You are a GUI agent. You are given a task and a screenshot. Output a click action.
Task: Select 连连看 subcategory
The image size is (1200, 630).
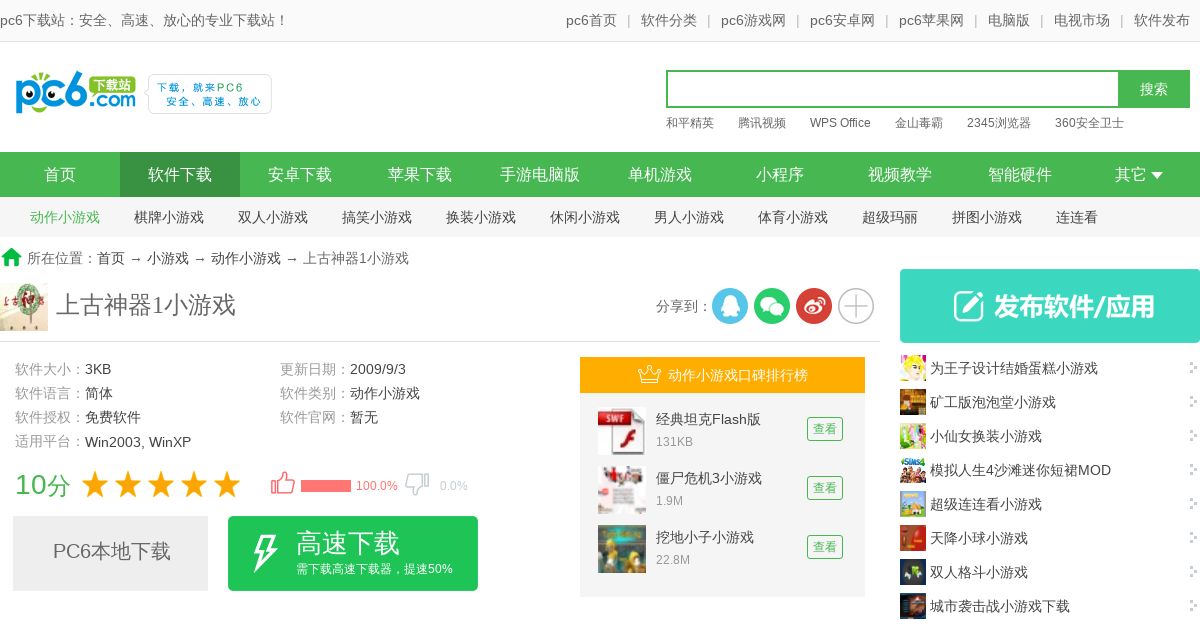tap(1077, 217)
